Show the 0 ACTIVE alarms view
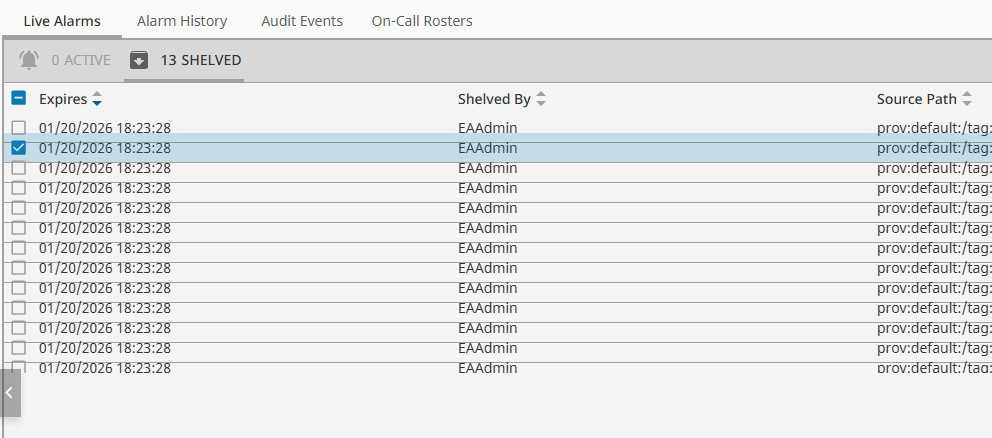 [81, 60]
